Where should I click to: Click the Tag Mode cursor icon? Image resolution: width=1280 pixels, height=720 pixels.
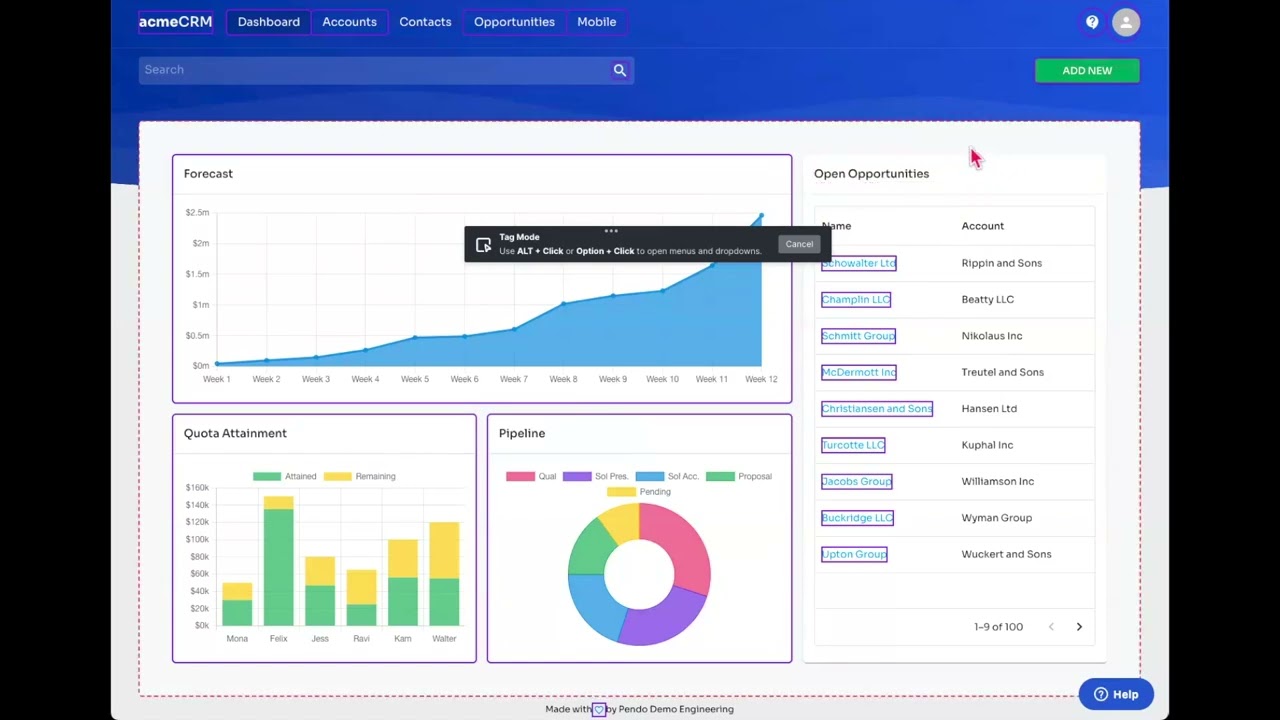tap(483, 244)
